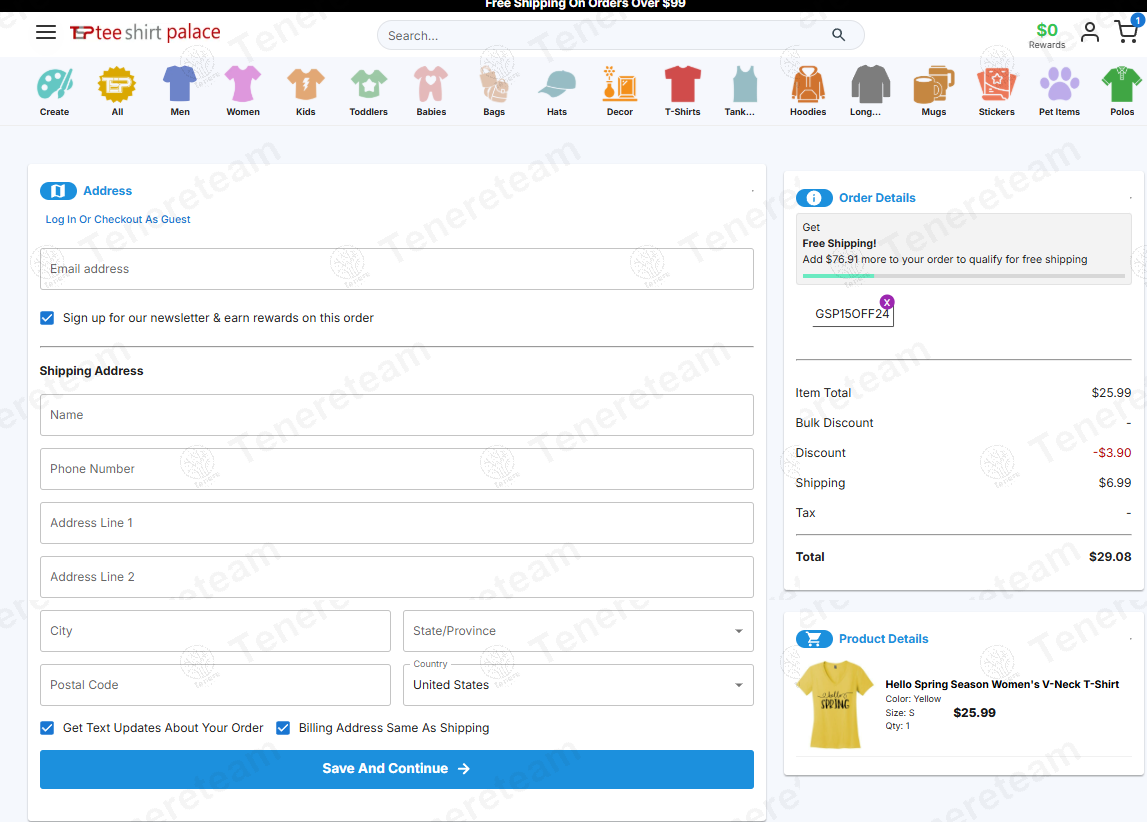Screen dimensions: 1147x822
Task: Click the Search box
Action: pos(620,35)
